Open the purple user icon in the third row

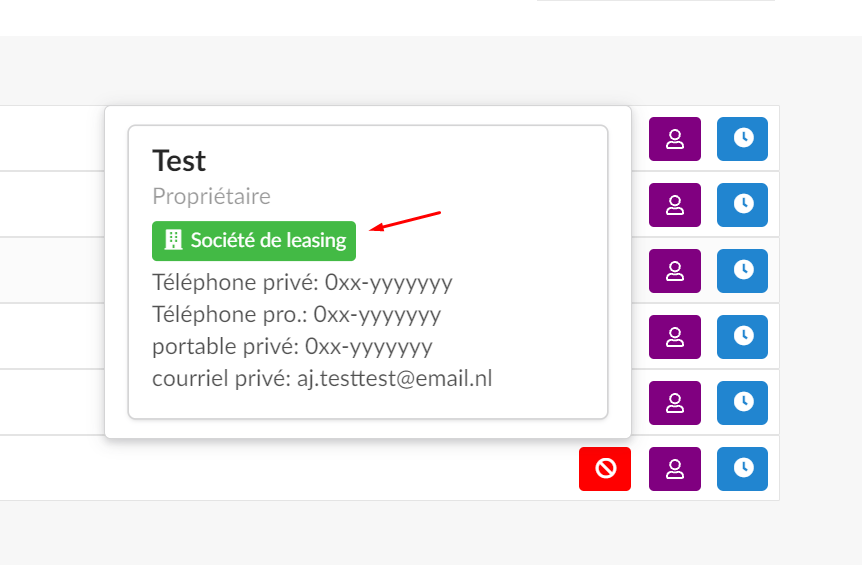point(675,271)
